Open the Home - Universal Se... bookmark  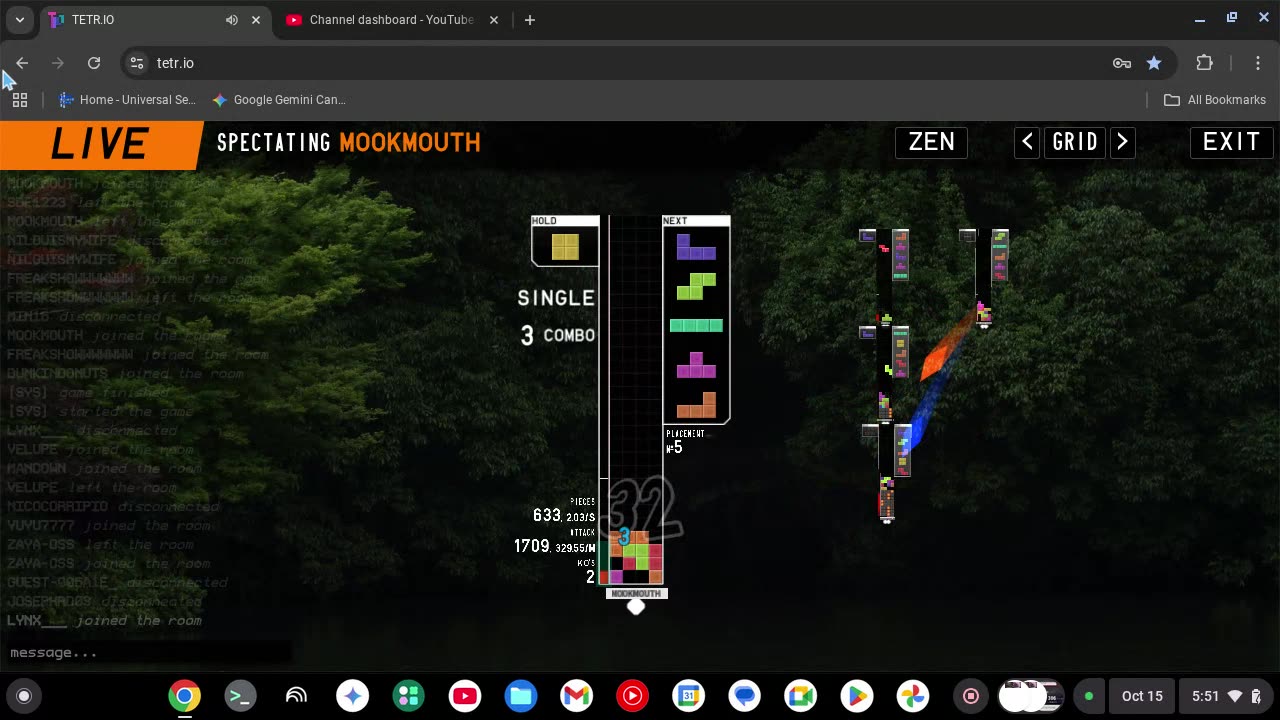click(127, 100)
